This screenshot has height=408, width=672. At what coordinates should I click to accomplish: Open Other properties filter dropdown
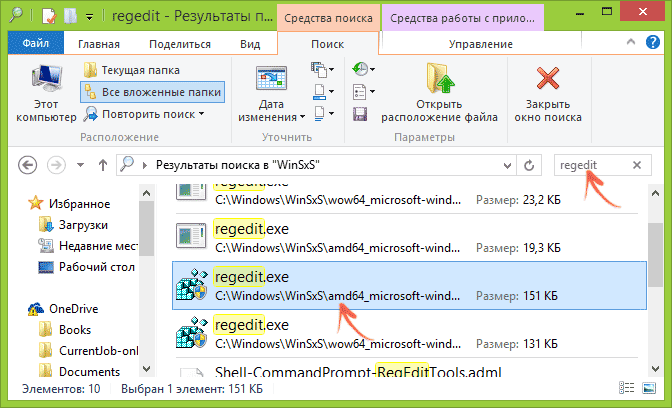coord(324,114)
